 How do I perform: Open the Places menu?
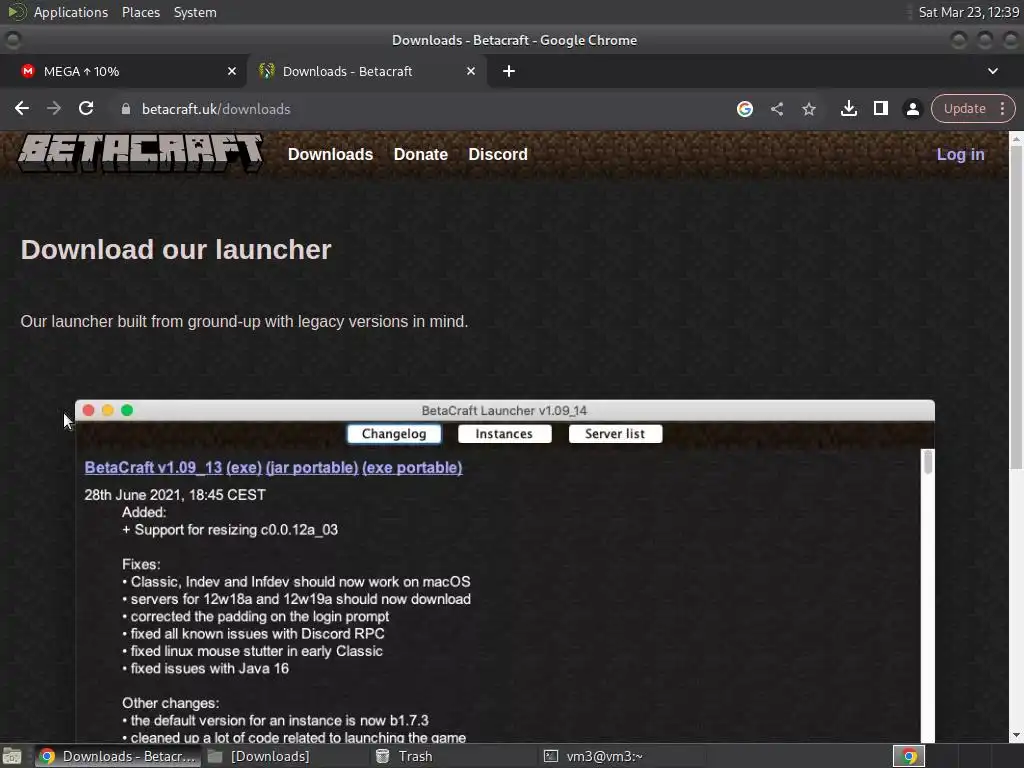pyautogui.click(x=140, y=12)
